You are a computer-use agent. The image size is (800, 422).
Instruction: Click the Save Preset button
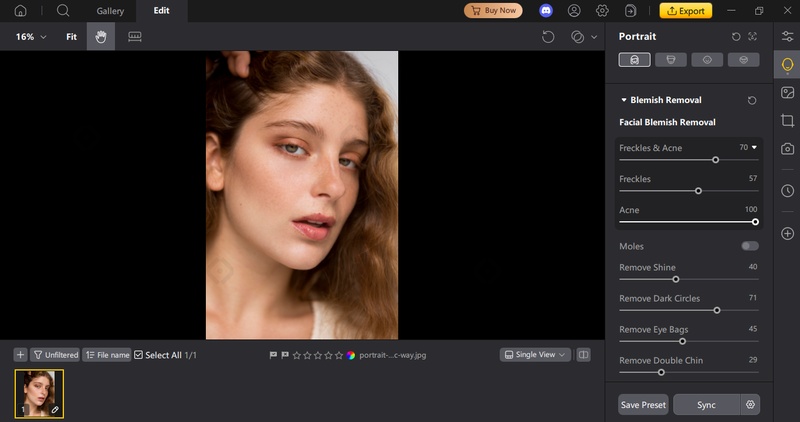pyautogui.click(x=642, y=405)
